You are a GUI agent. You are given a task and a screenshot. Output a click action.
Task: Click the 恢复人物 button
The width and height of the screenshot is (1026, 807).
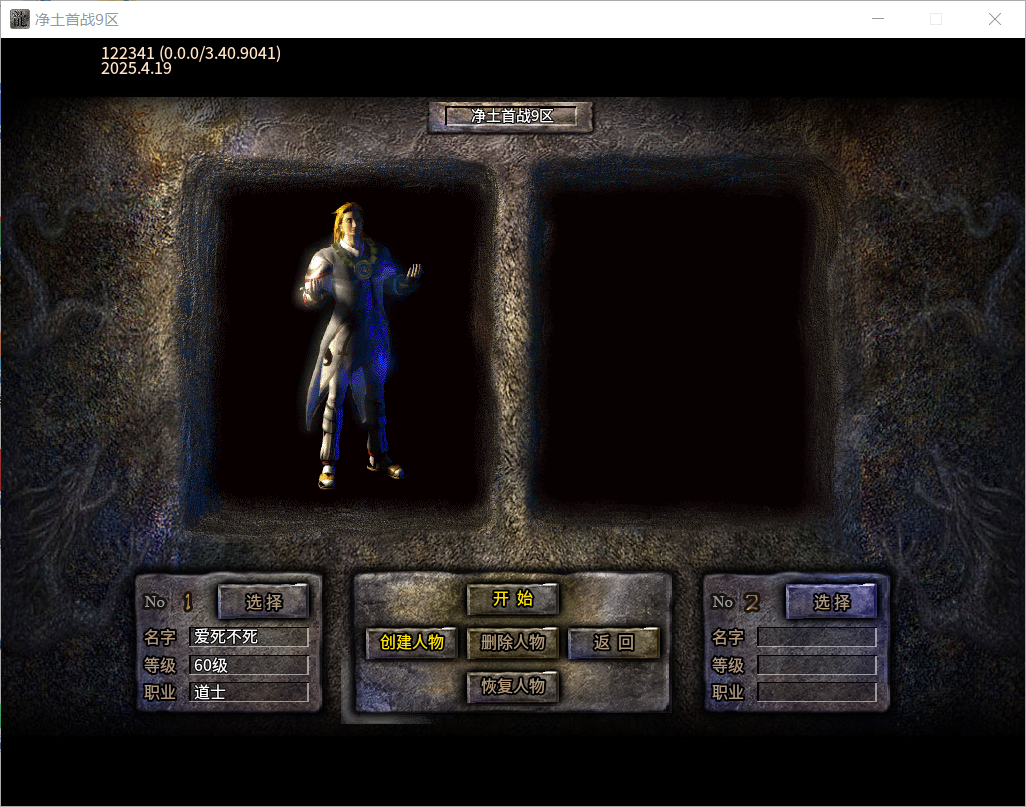pyautogui.click(x=513, y=687)
